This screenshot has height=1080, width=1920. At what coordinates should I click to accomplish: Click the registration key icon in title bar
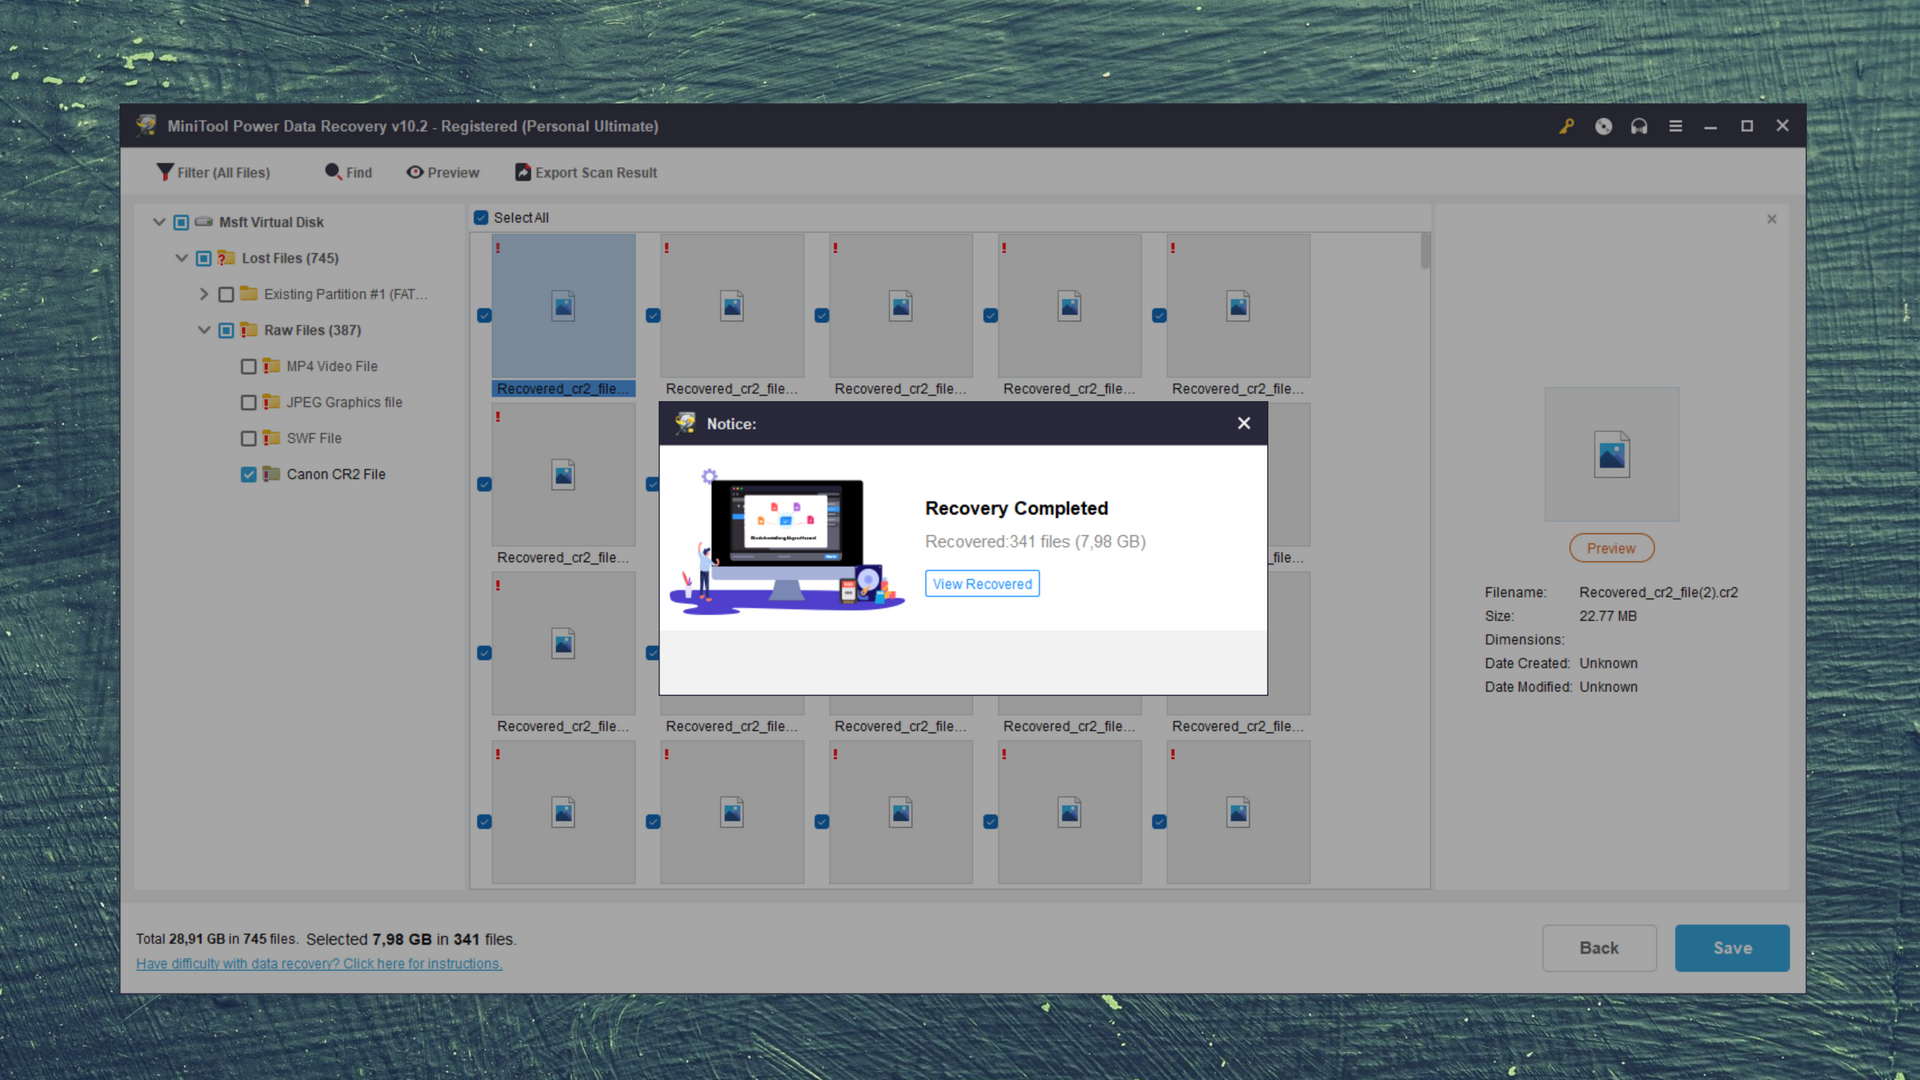tap(1566, 126)
